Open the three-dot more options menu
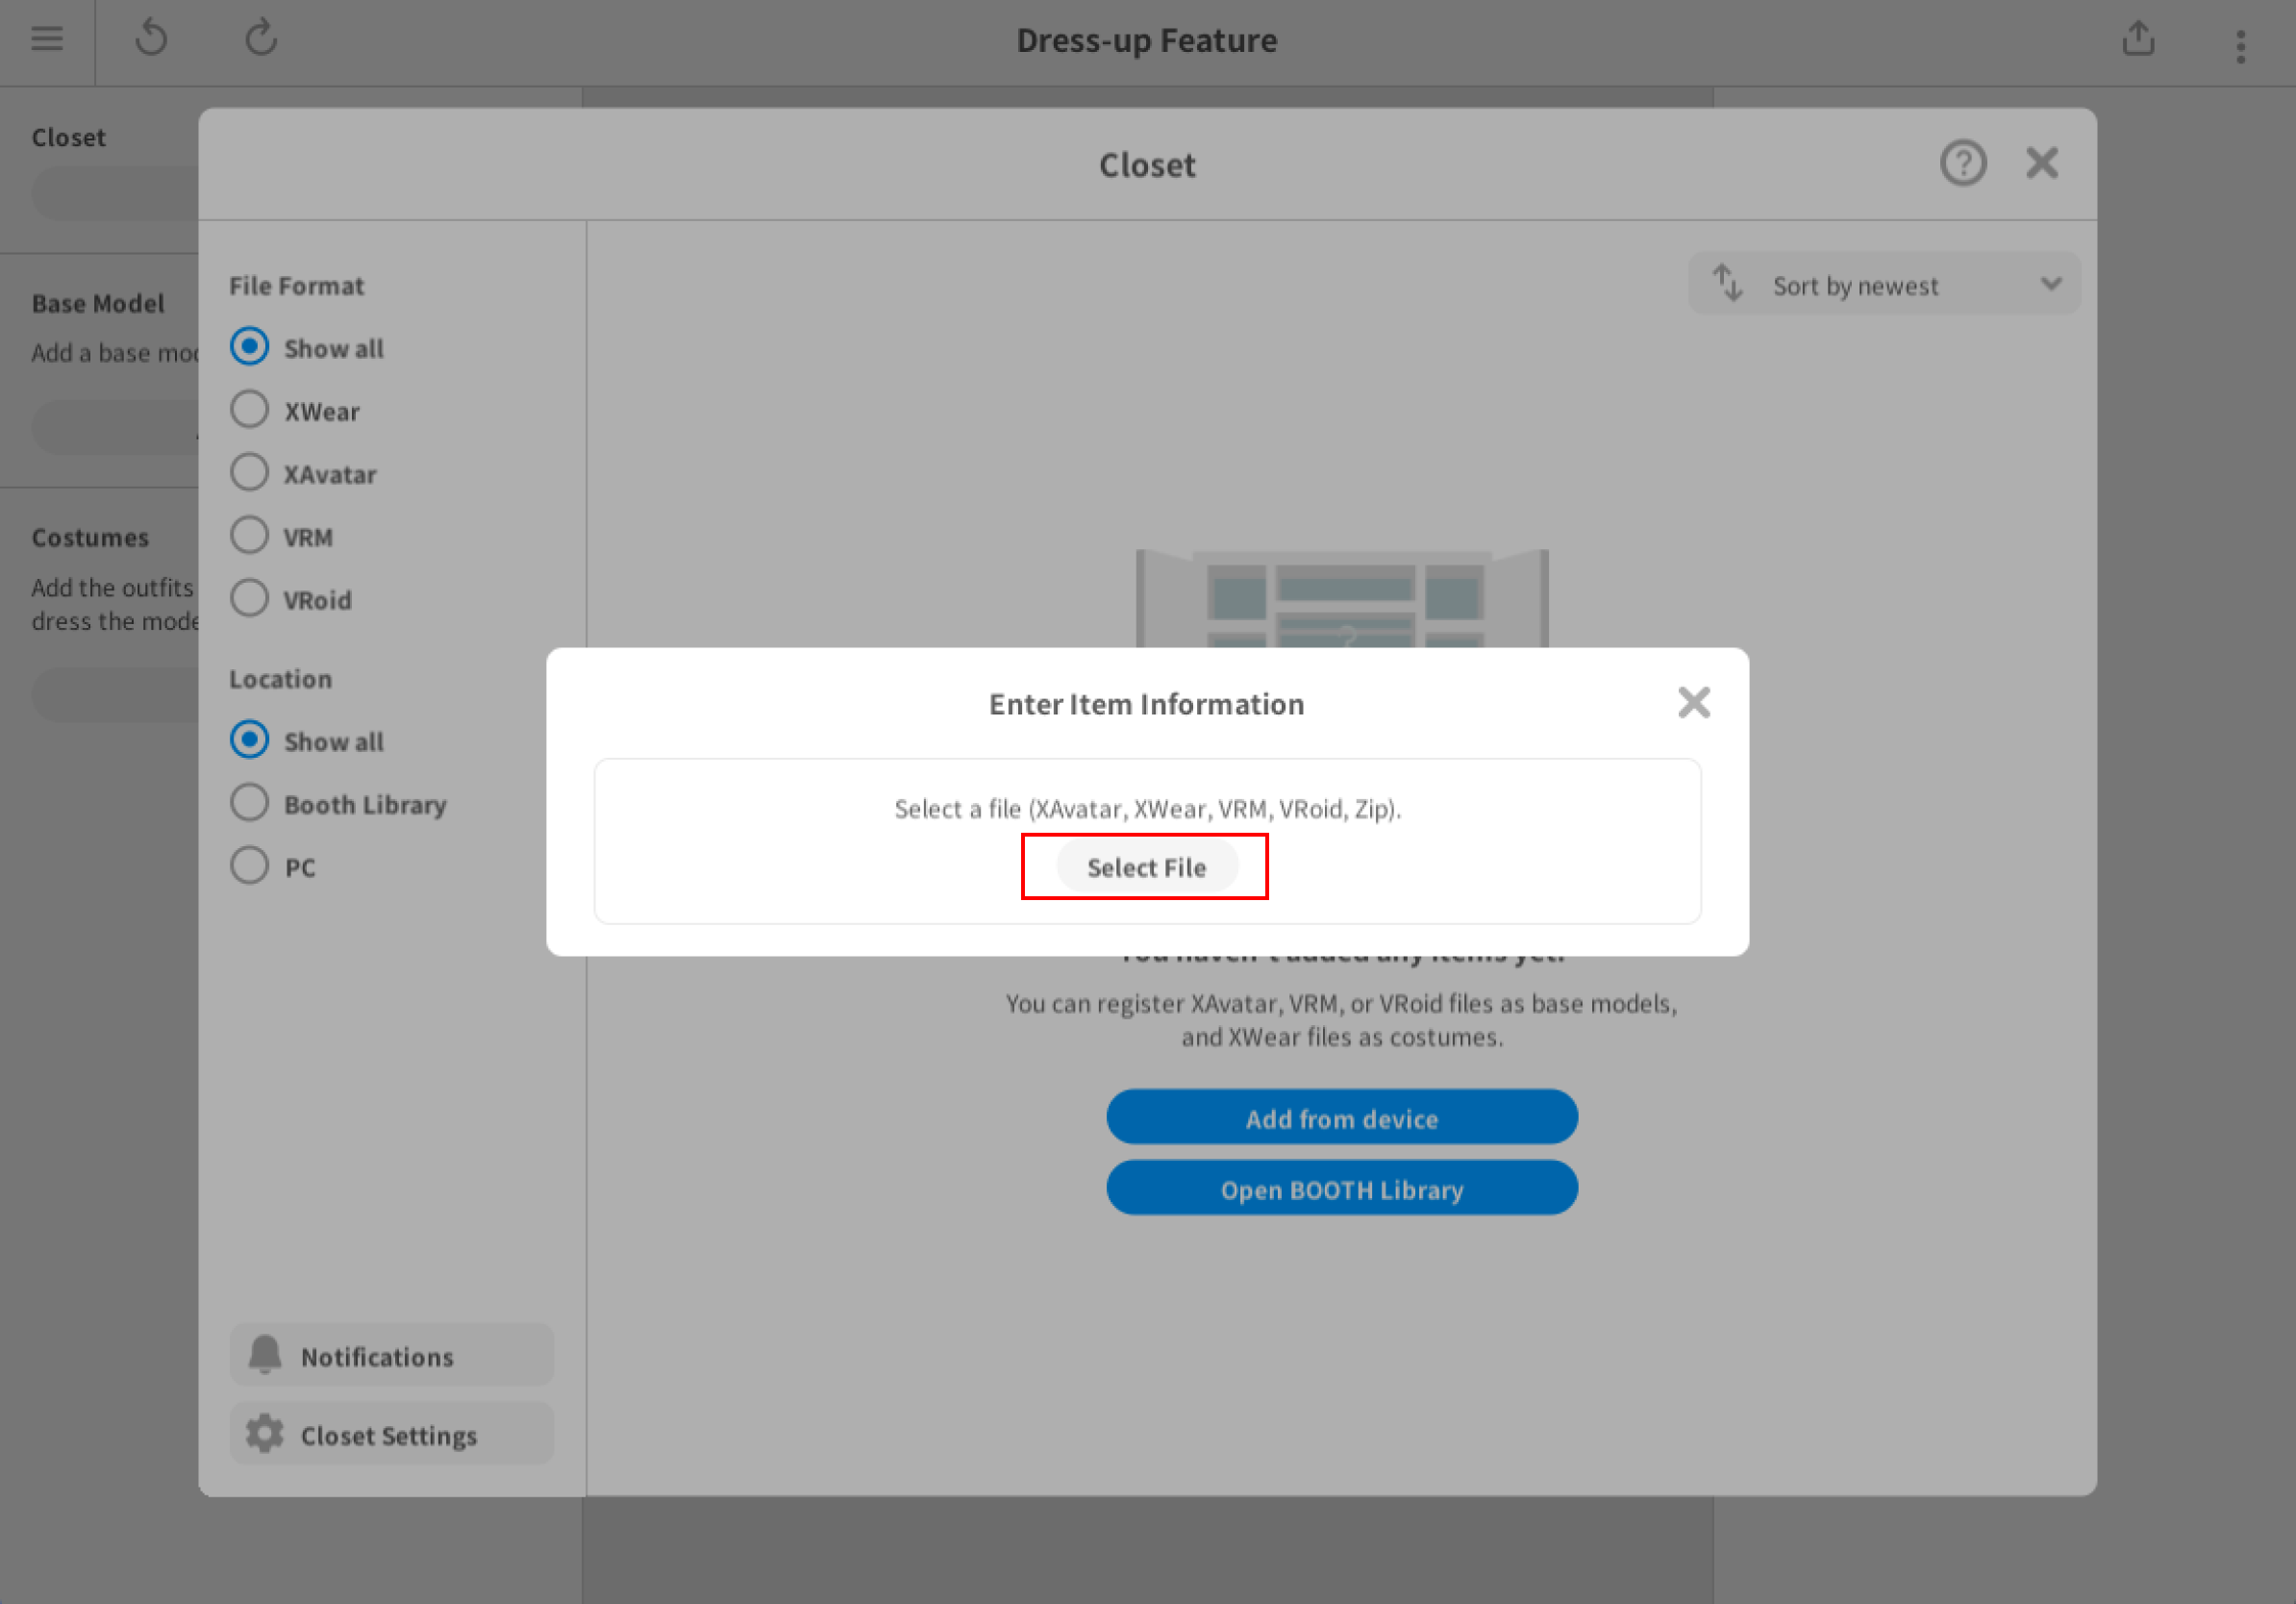Screen dimensions: 2296x1604 pyautogui.click(x=2241, y=46)
